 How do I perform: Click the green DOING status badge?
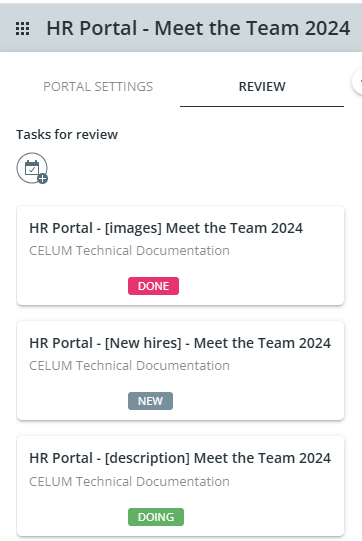[156, 517]
